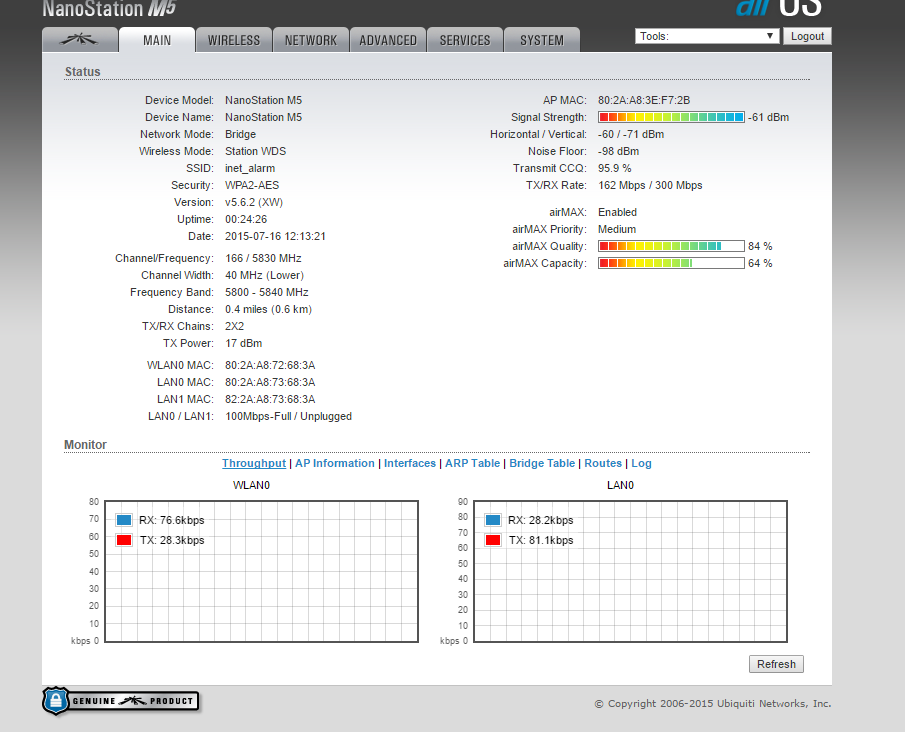Switch to the SYSTEM tab
The image size is (905, 732).
(x=541, y=40)
